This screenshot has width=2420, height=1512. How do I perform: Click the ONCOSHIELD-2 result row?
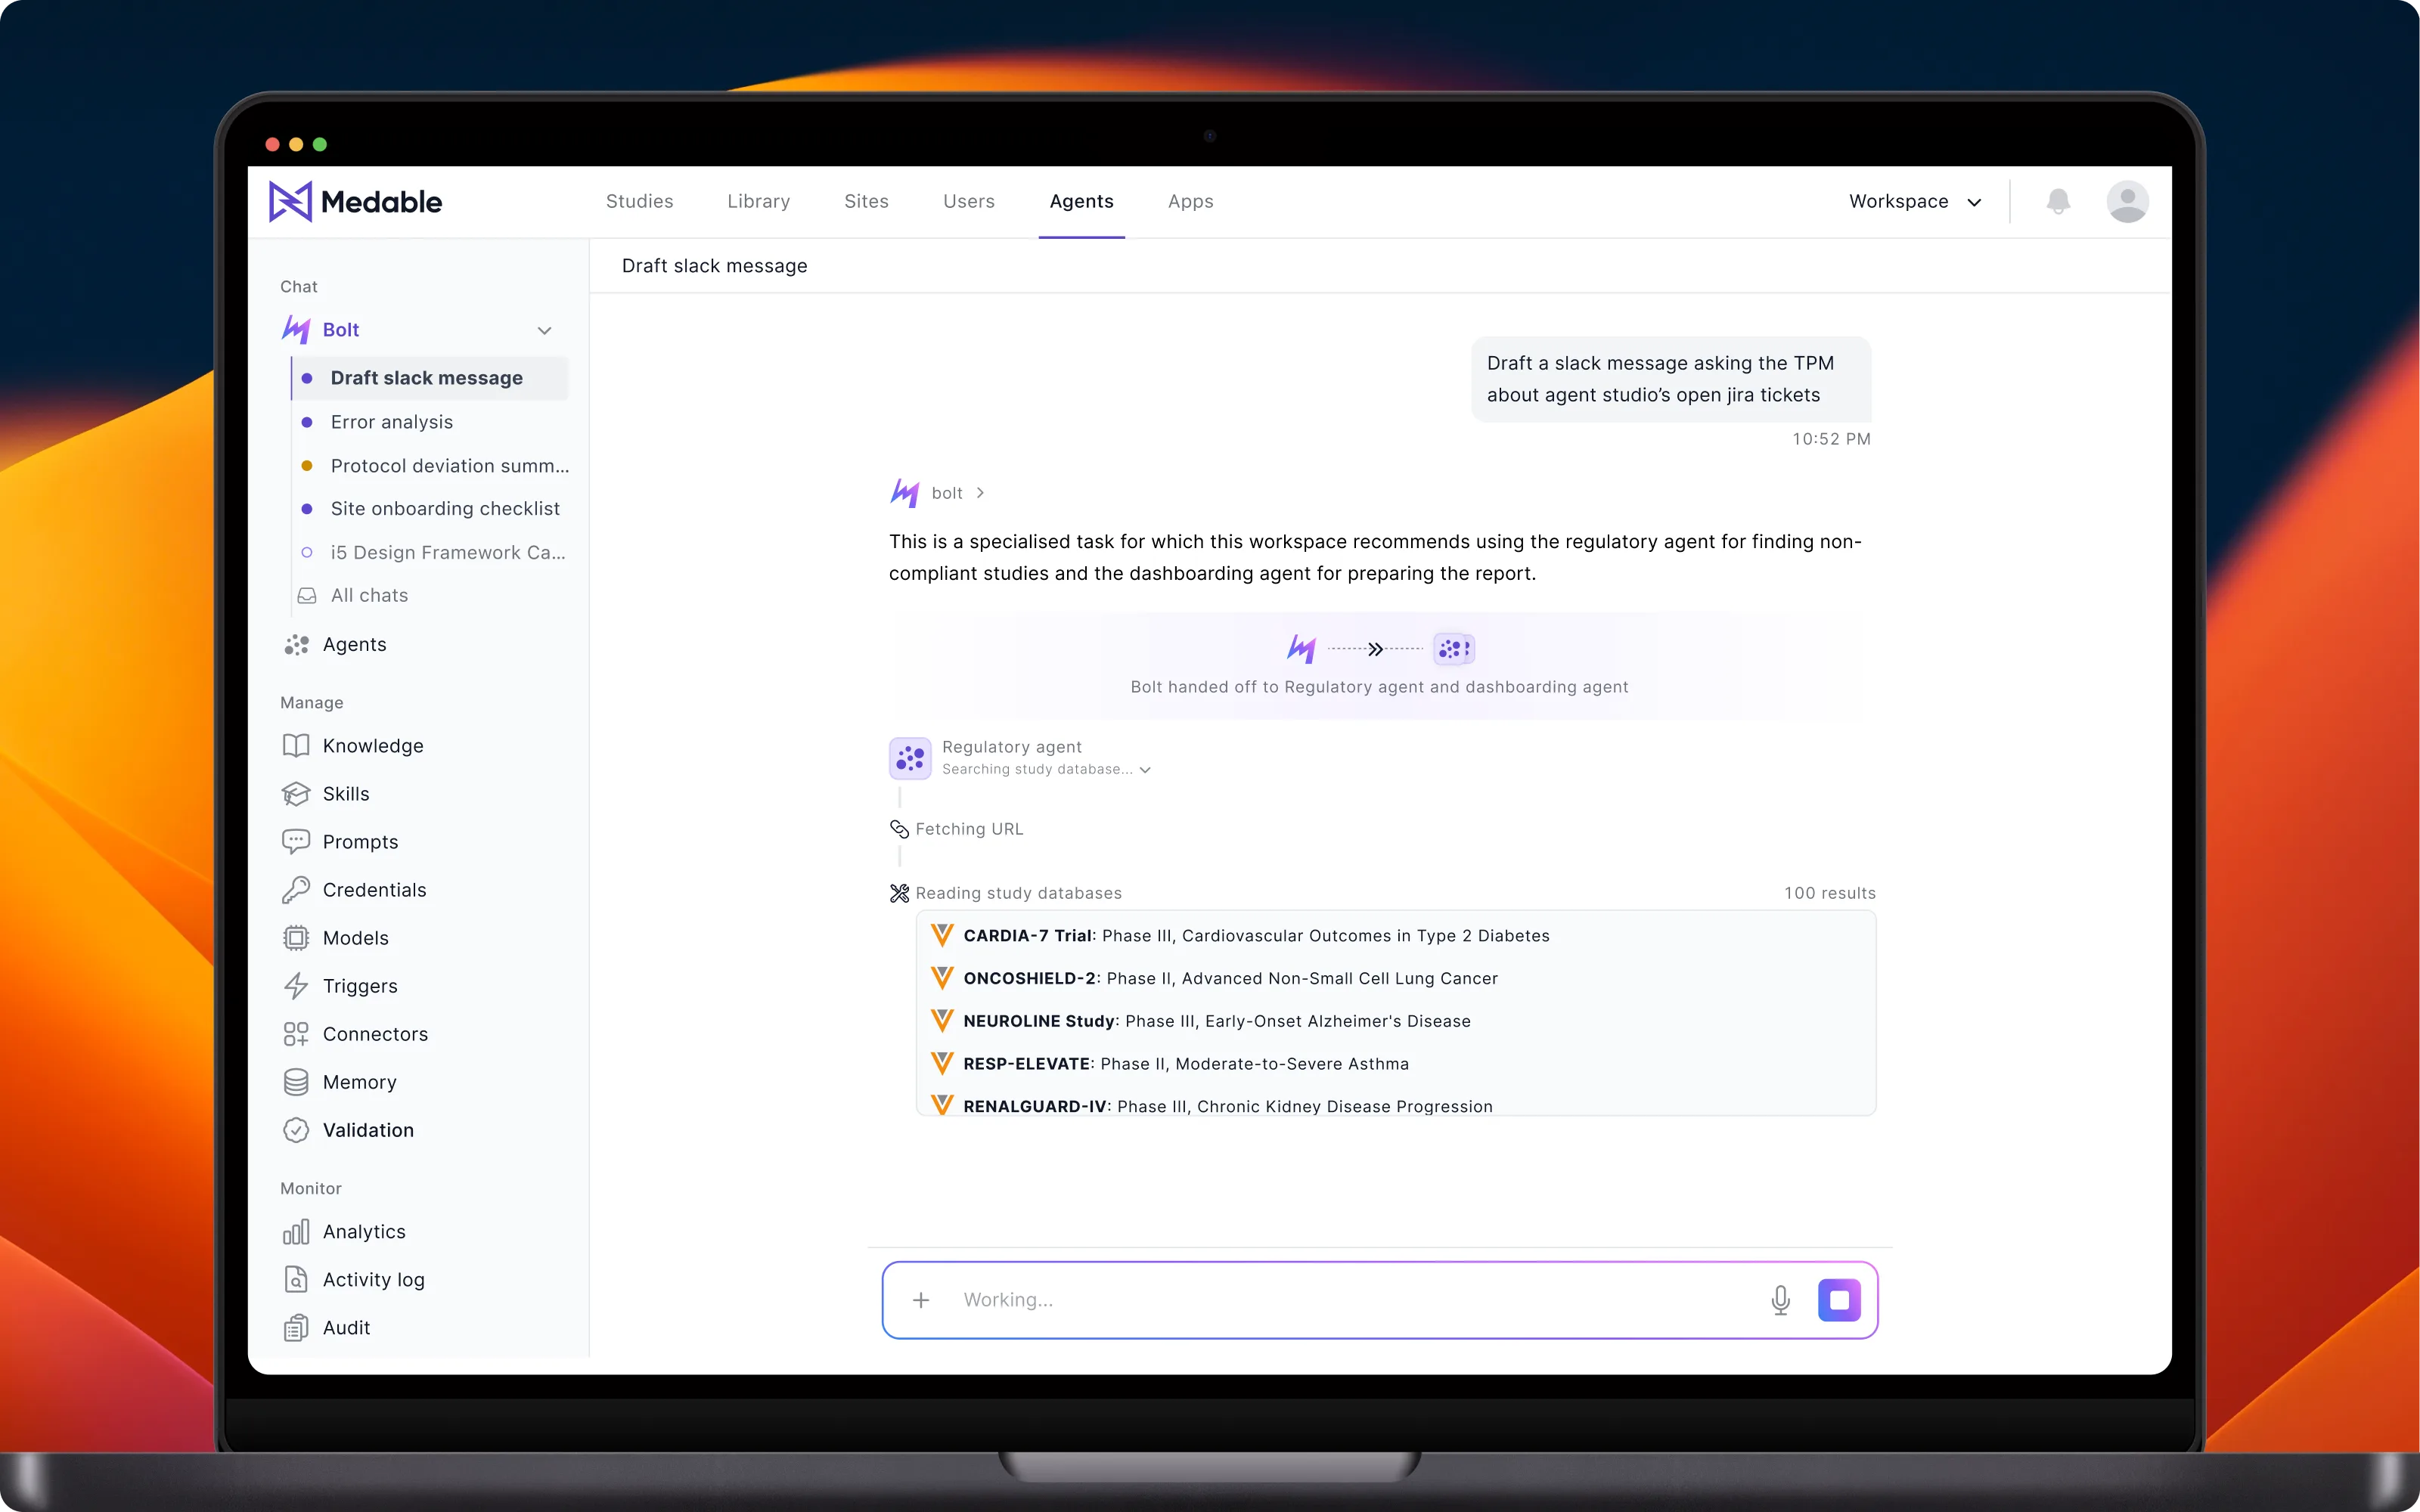pyautogui.click(x=1215, y=979)
